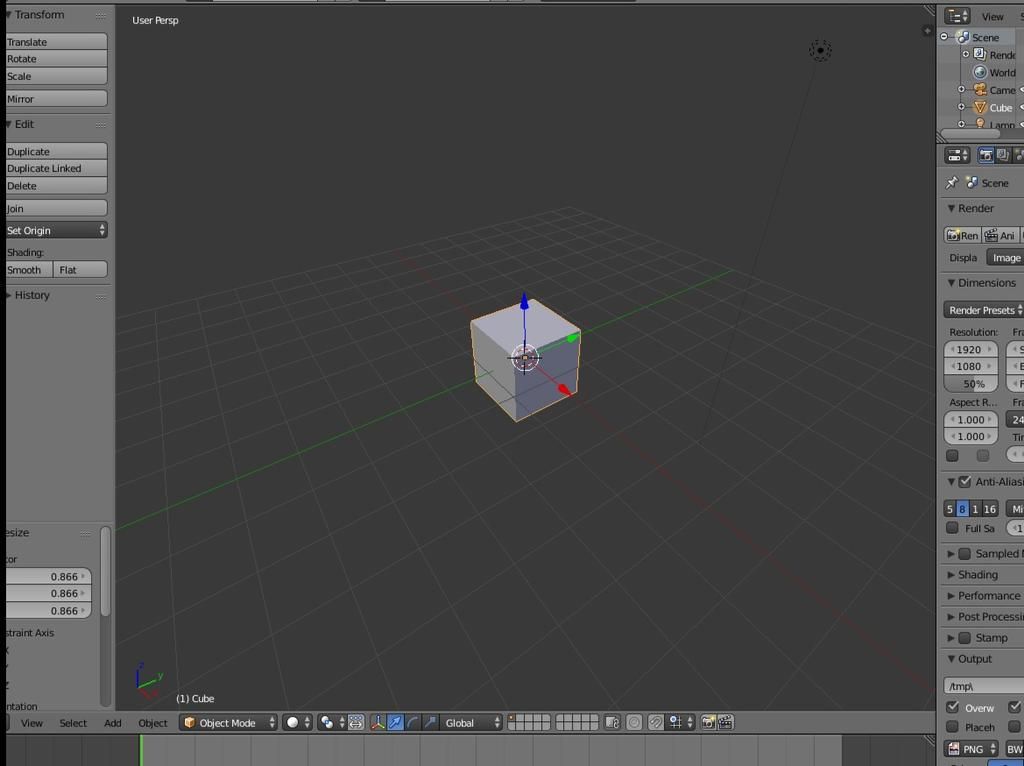Viewport: 1024px width, 766px height.
Task: Click the resolution X 1920 field
Action: (970, 349)
